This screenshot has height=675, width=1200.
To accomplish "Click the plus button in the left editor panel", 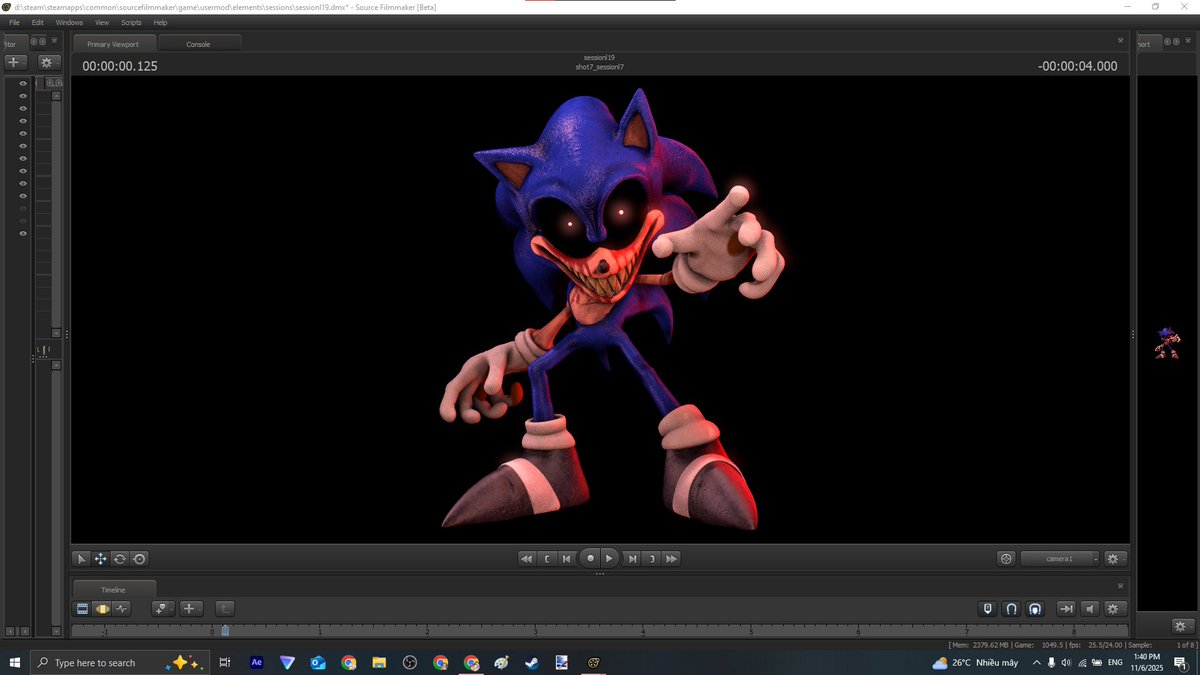I will click(15, 62).
